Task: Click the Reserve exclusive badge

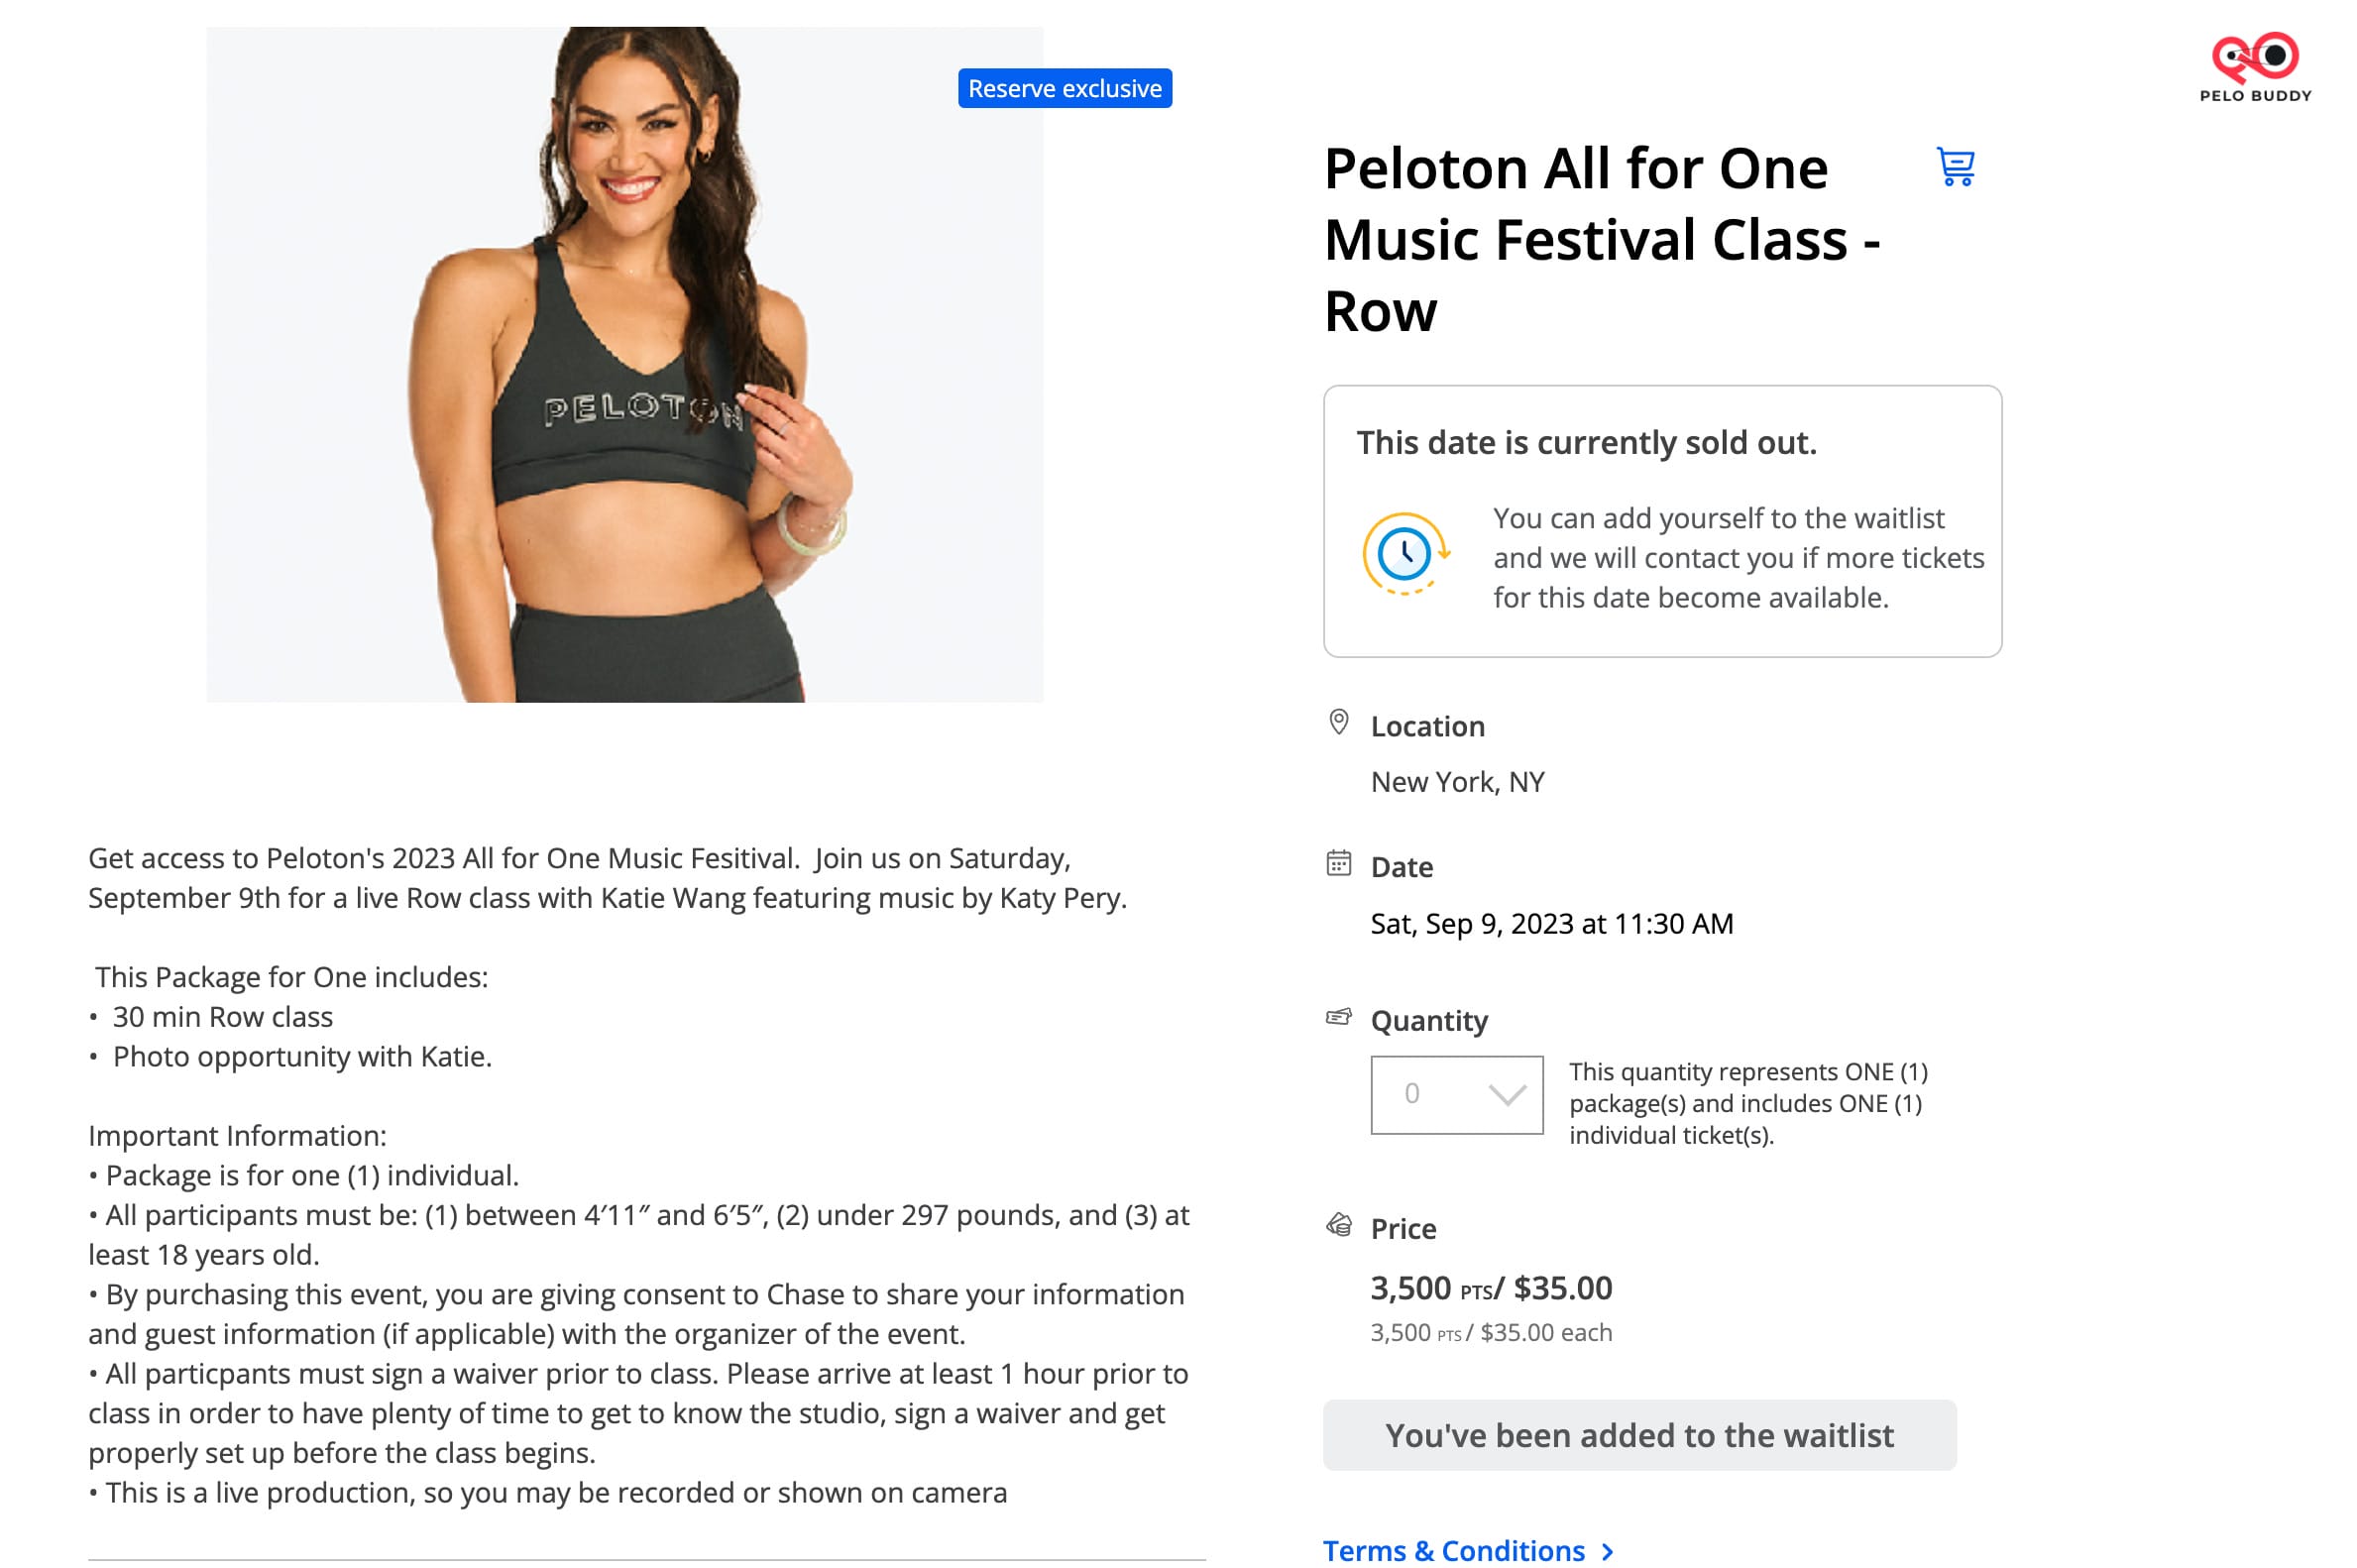Action: point(1064,89)
